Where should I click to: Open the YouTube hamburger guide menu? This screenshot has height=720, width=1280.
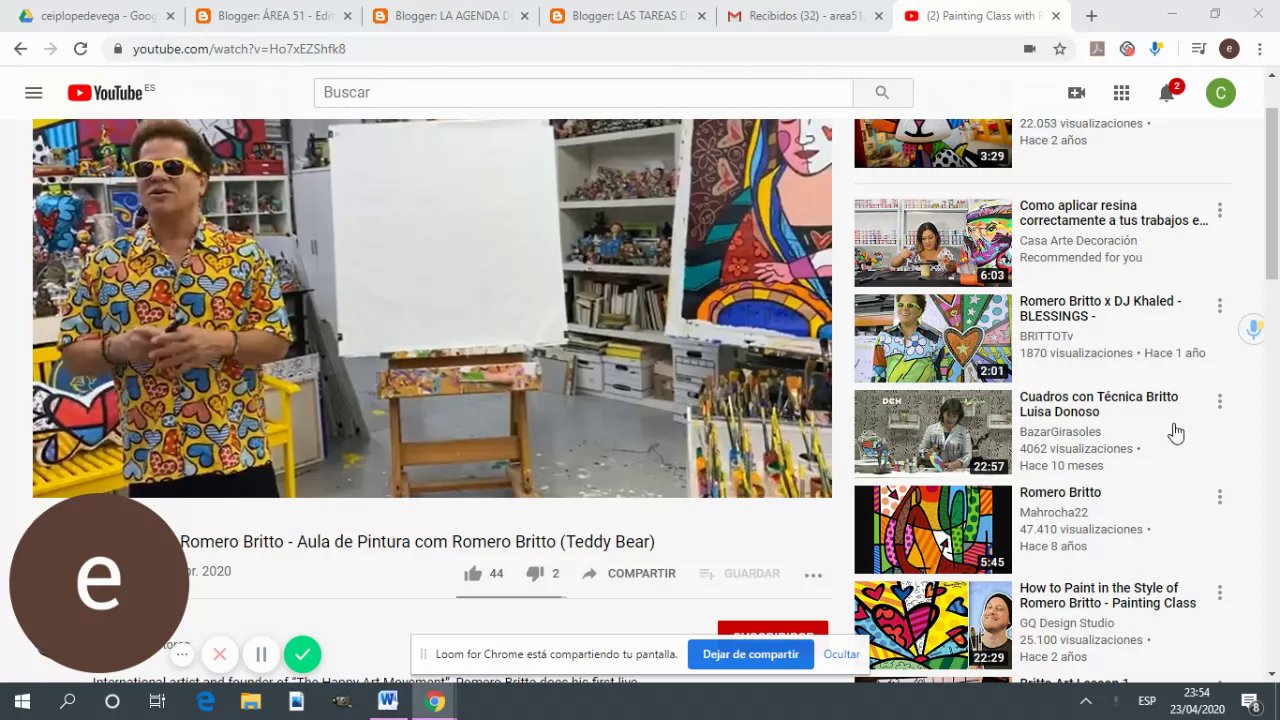pos(33,93)
